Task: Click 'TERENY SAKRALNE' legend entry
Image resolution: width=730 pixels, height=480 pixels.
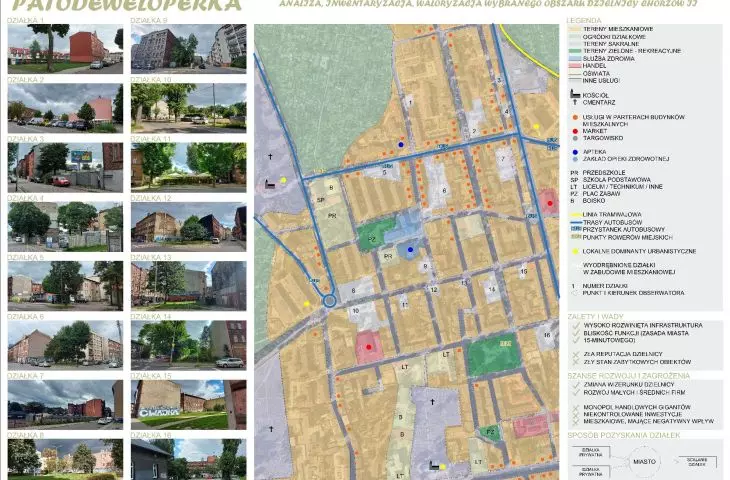Action: [611, 44]
